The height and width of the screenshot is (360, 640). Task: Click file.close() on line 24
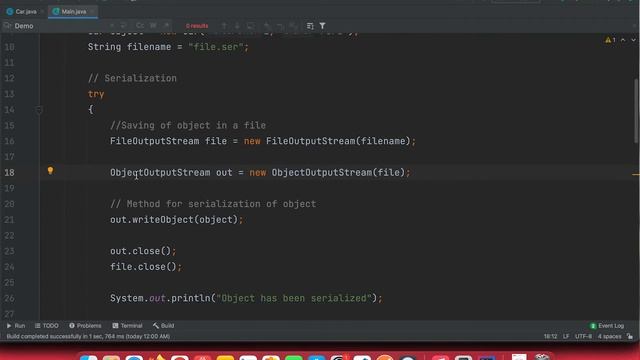point(143,267)
